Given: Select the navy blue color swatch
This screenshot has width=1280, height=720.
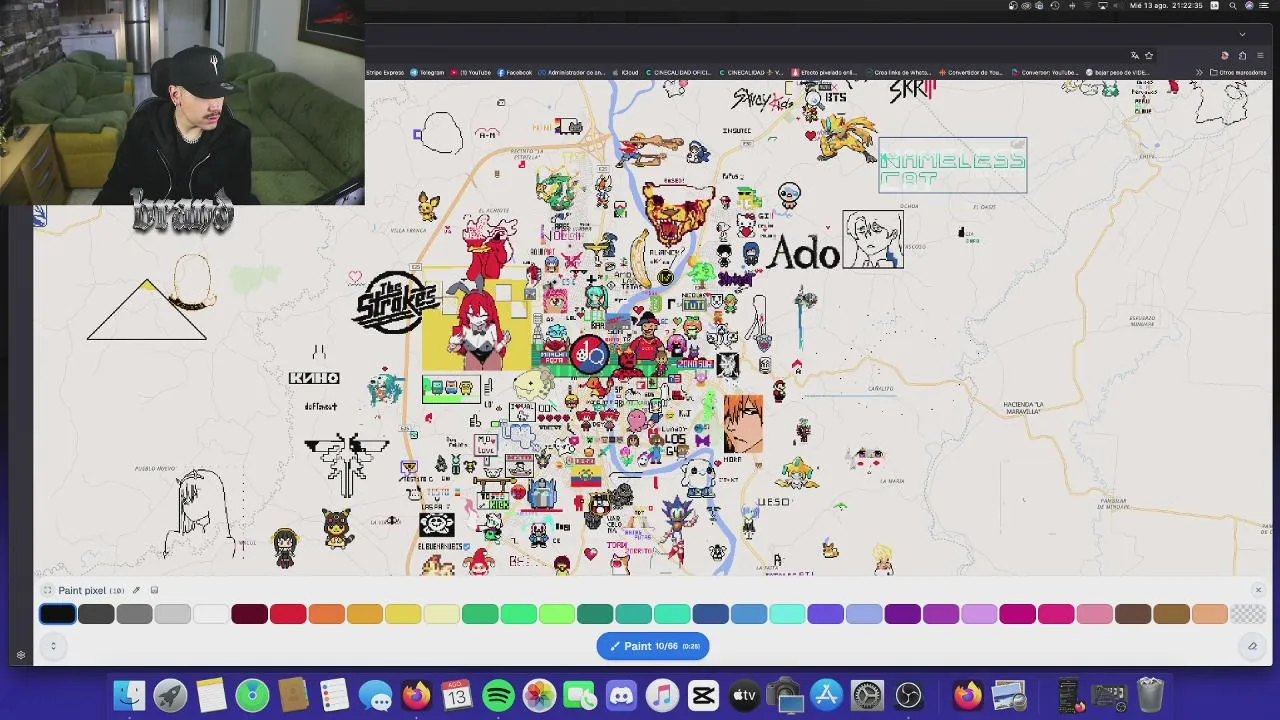Looking at the screenshot, I should coord(710,614).
